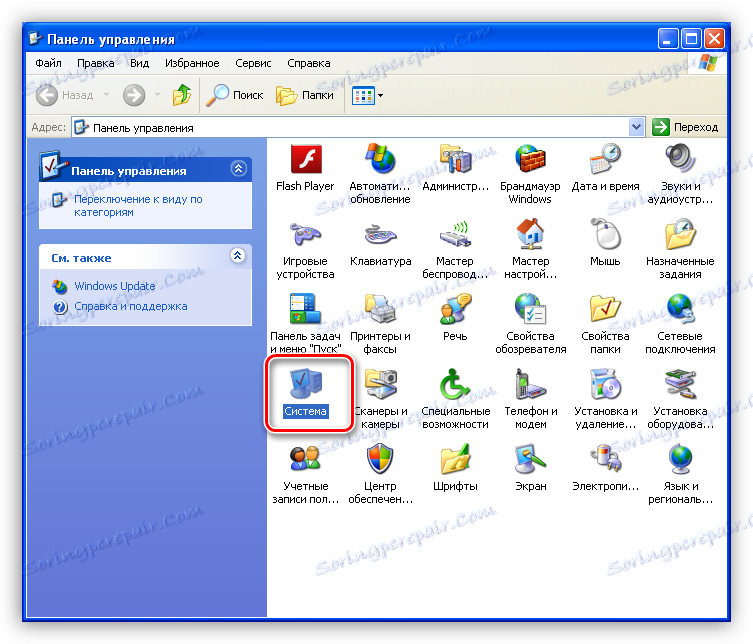This screenshot has height=644, width=753.
Task: Go up one folder level
Action: pos(182,95)
